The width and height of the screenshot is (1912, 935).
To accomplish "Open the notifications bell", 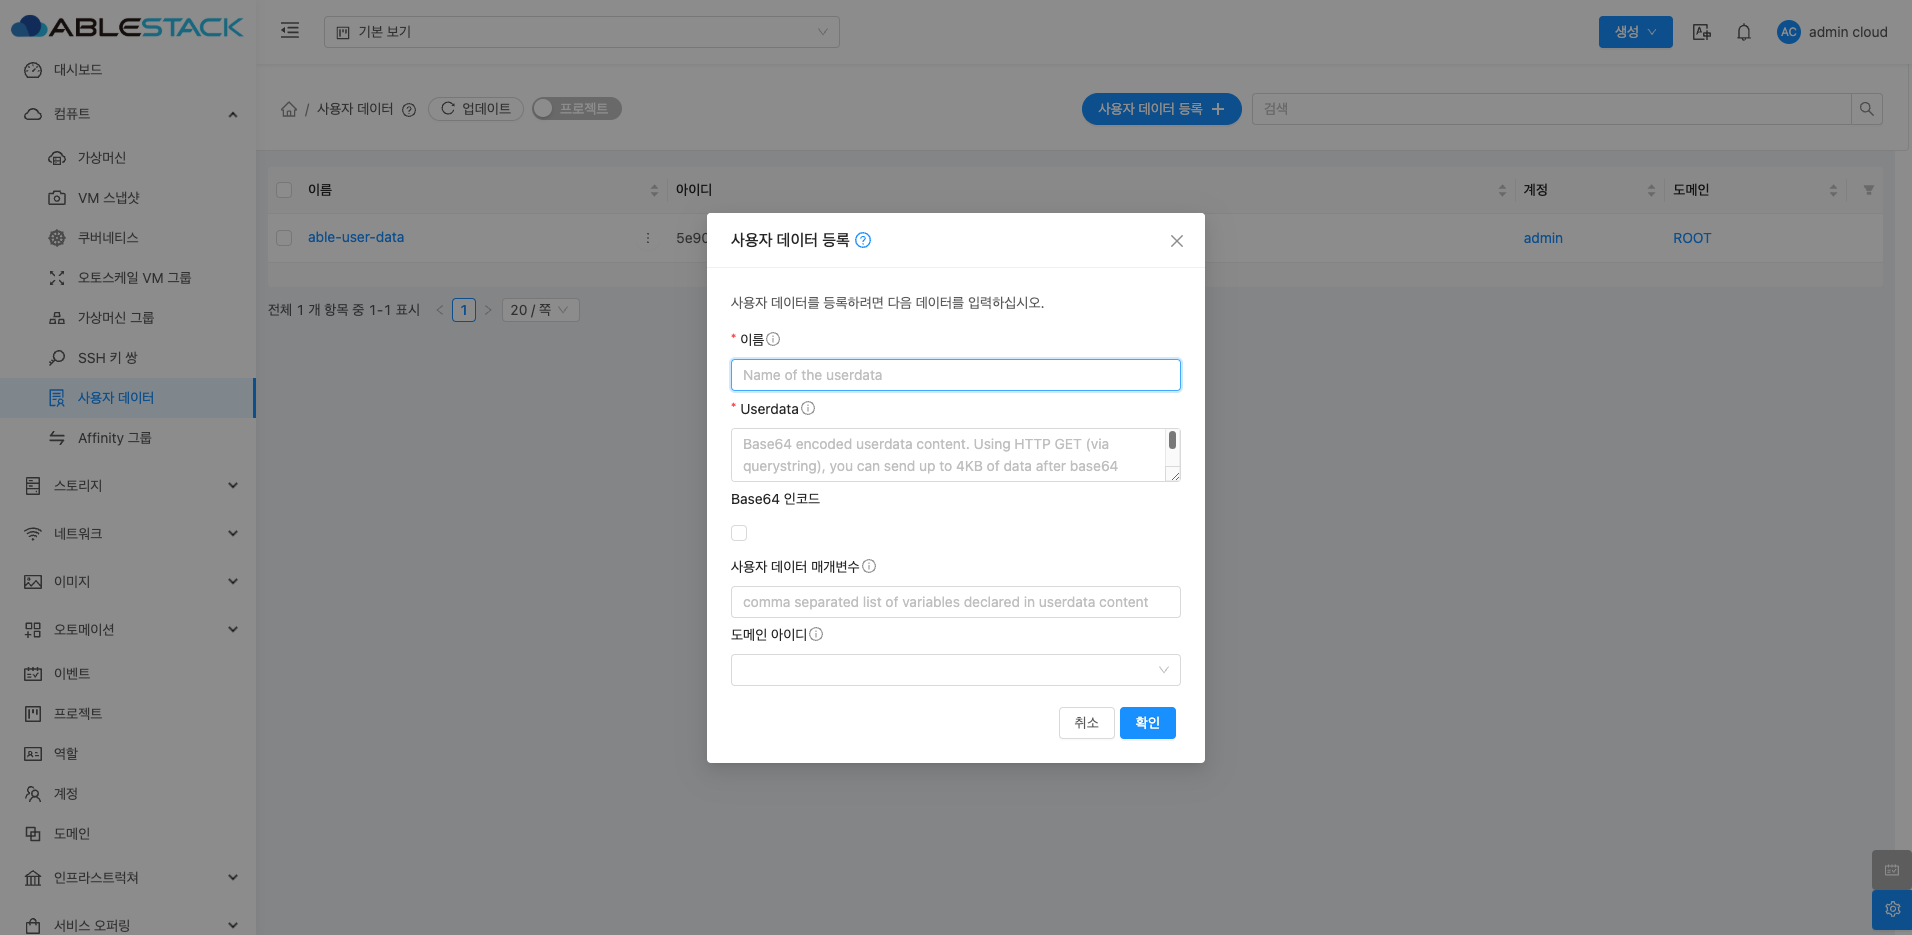I will [1744, 32].
